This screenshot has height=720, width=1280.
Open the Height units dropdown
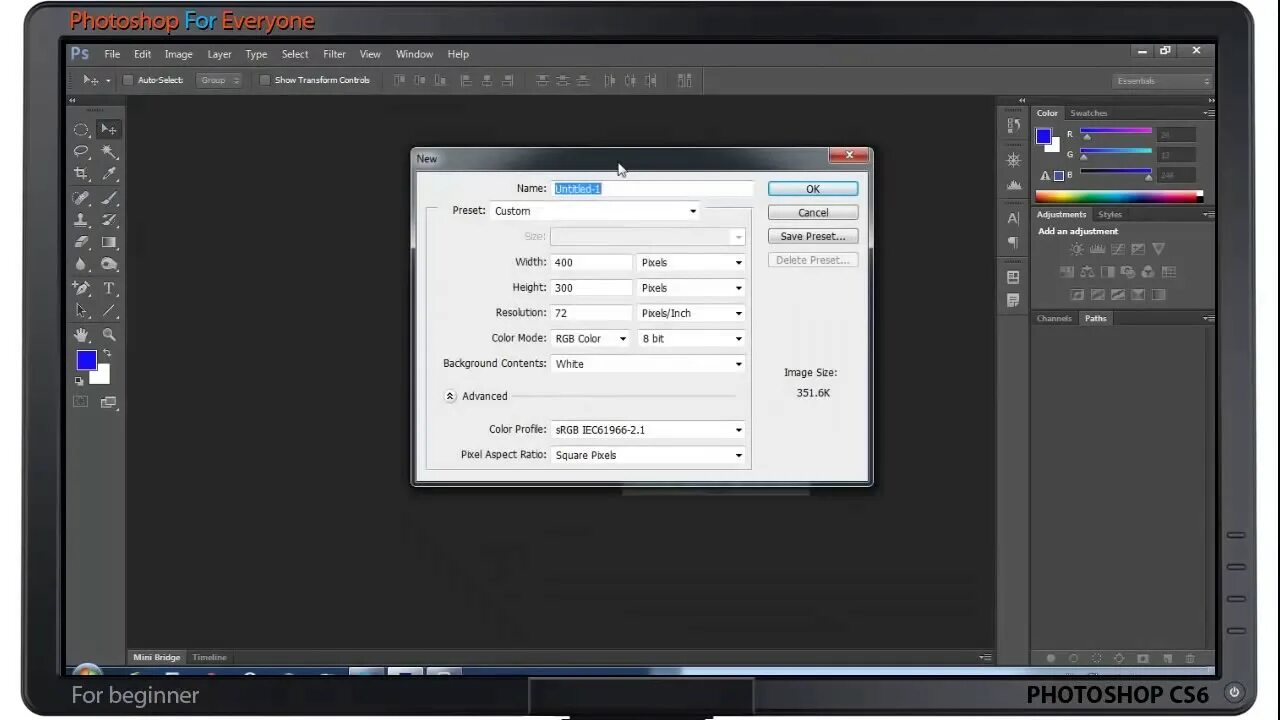692,288
